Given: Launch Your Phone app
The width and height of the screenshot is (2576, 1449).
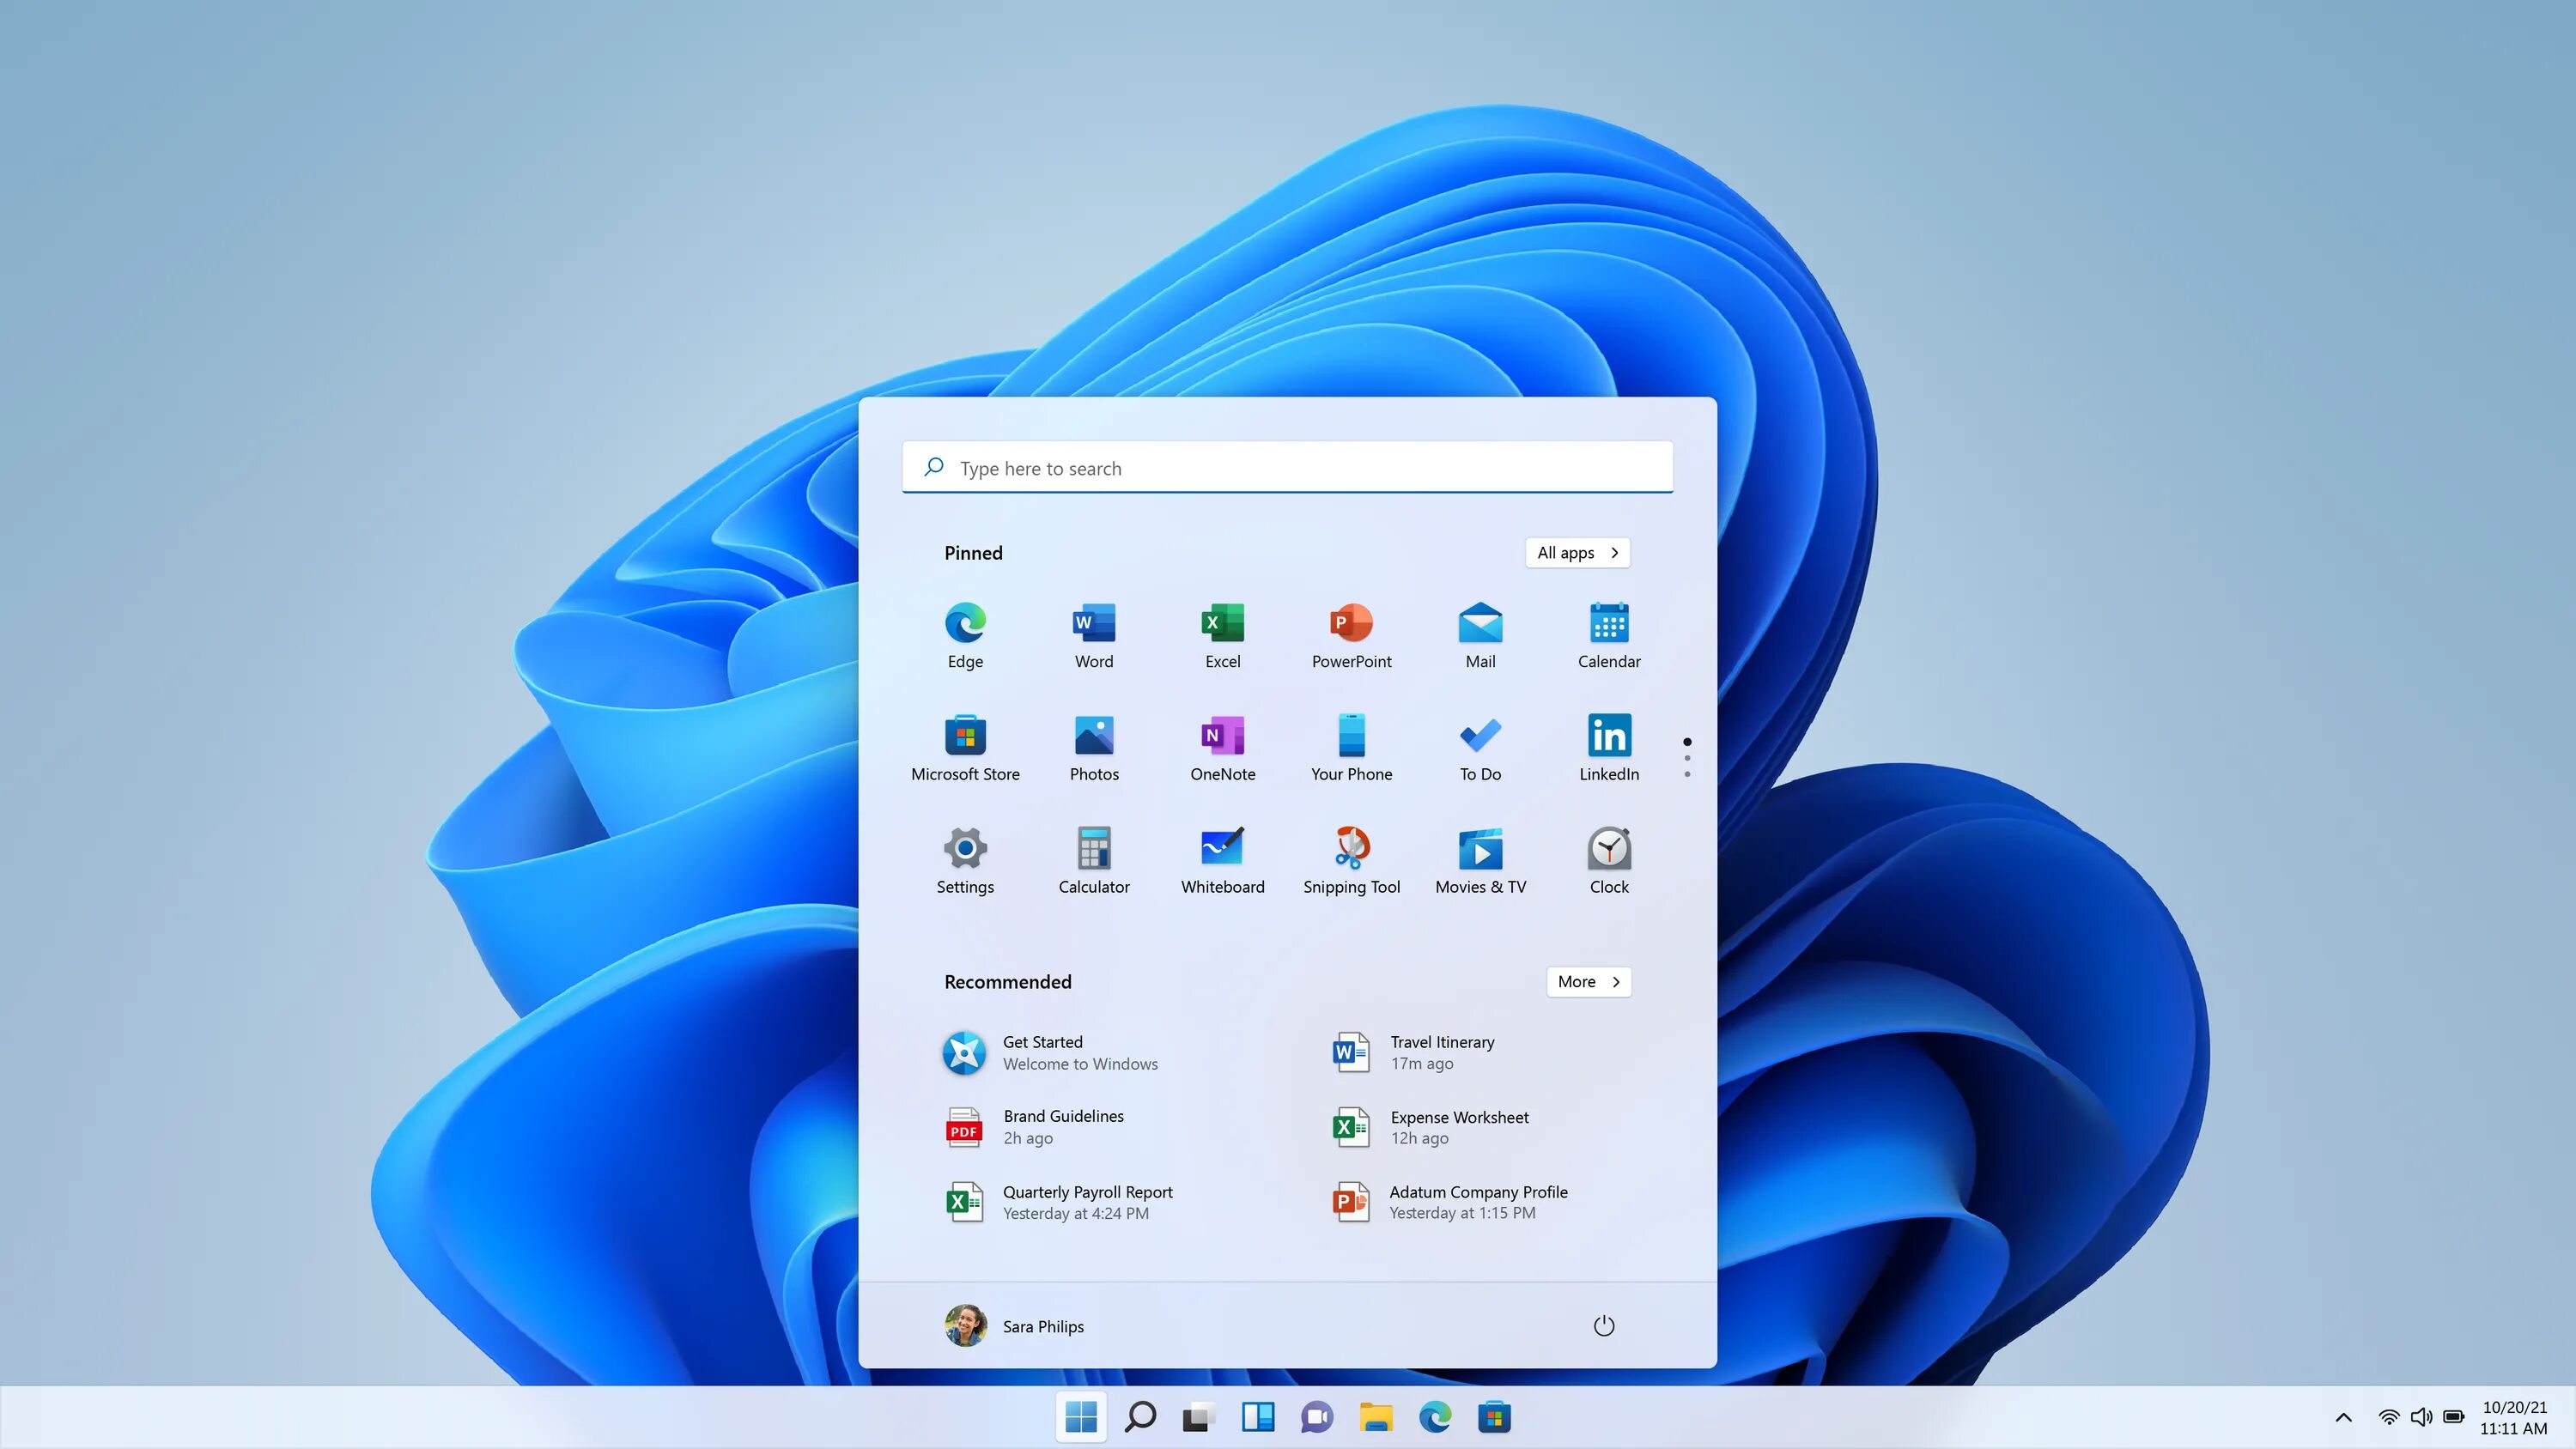Looking at the screenshot, I should [1350, 745].
